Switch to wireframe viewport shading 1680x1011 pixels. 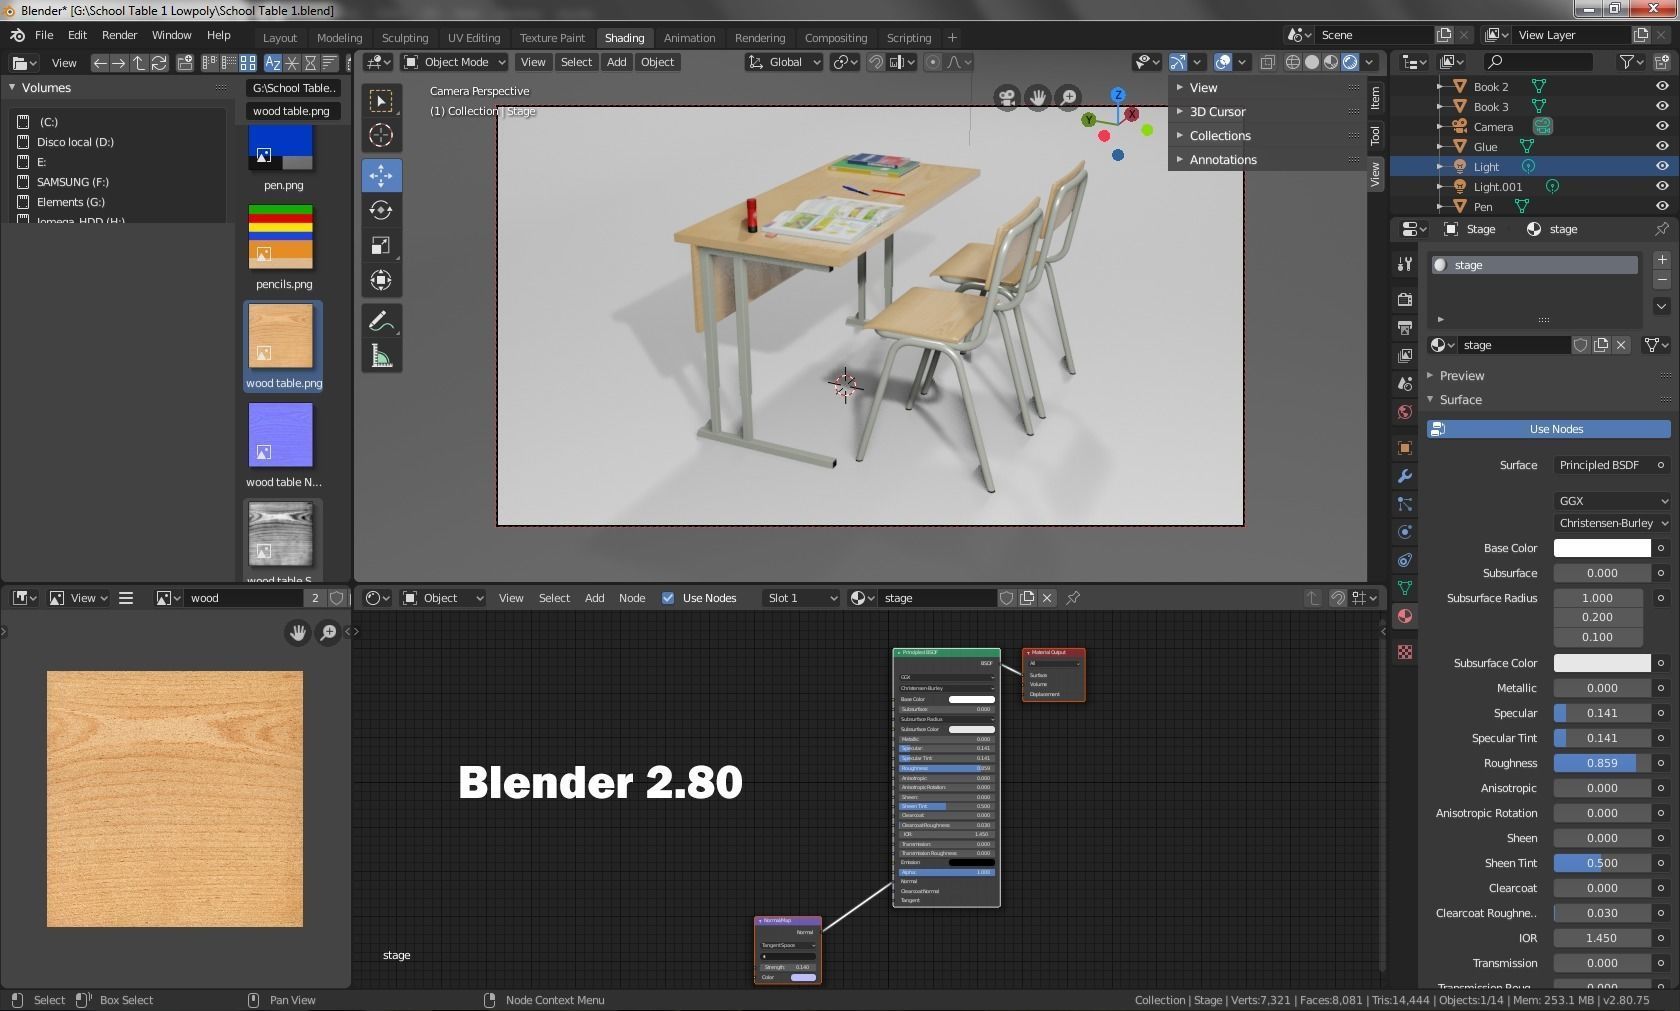click(x=1293, y=62)
